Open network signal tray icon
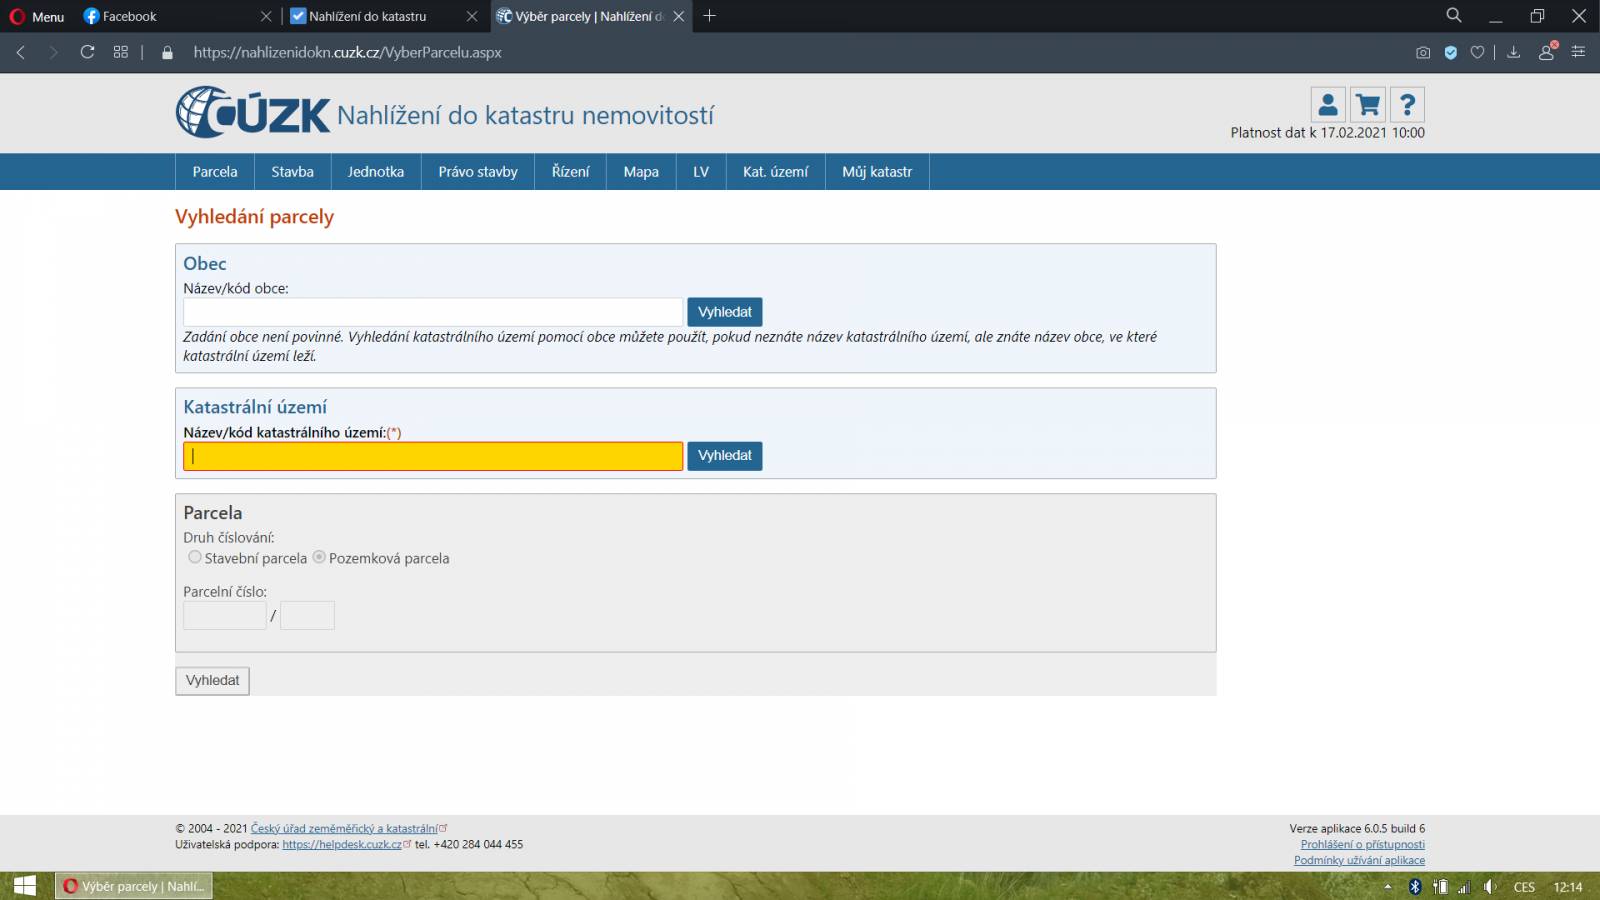Screen dimensions: 1600x900 point(1464,887)
